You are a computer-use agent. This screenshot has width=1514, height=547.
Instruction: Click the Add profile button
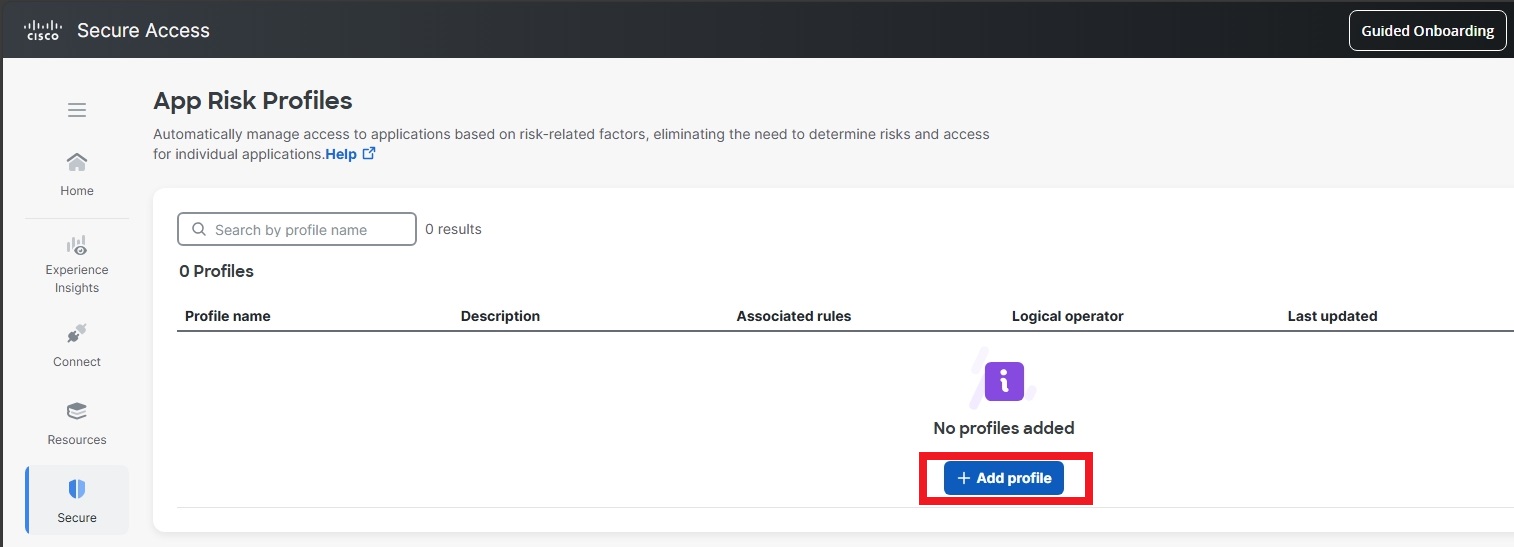point(1004,478)
